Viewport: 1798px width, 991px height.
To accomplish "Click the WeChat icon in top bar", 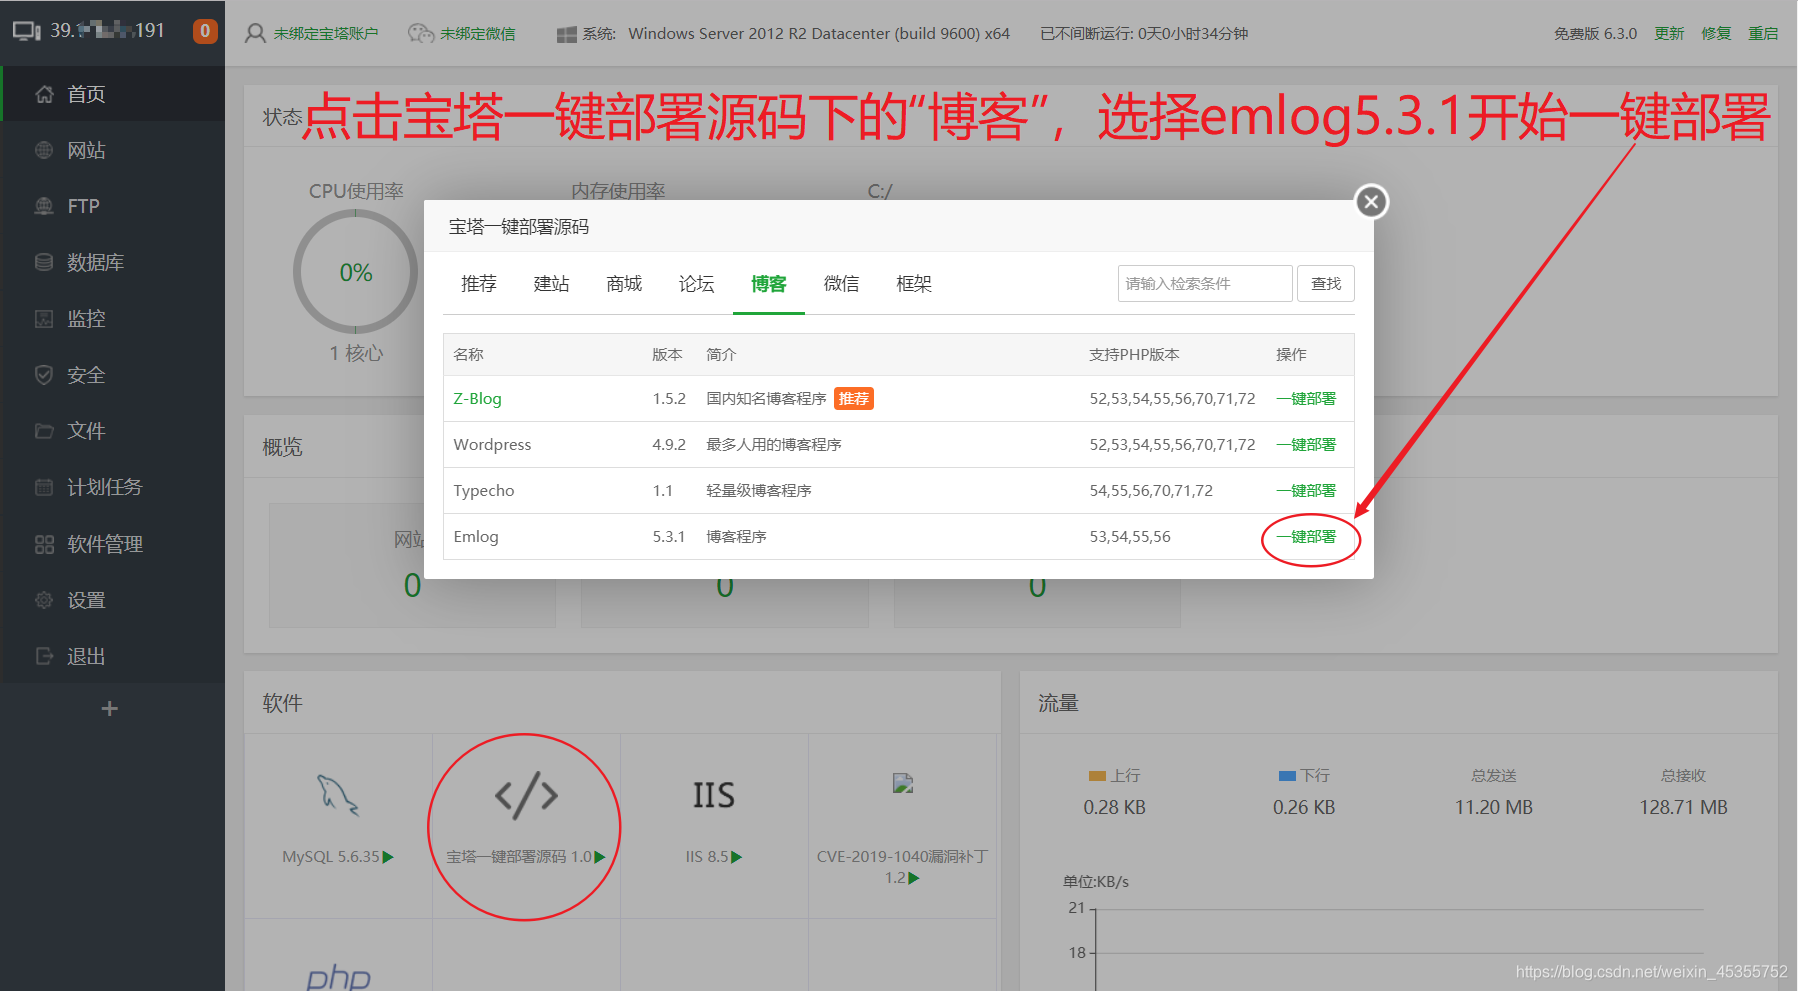I will [x=420, y=34].
